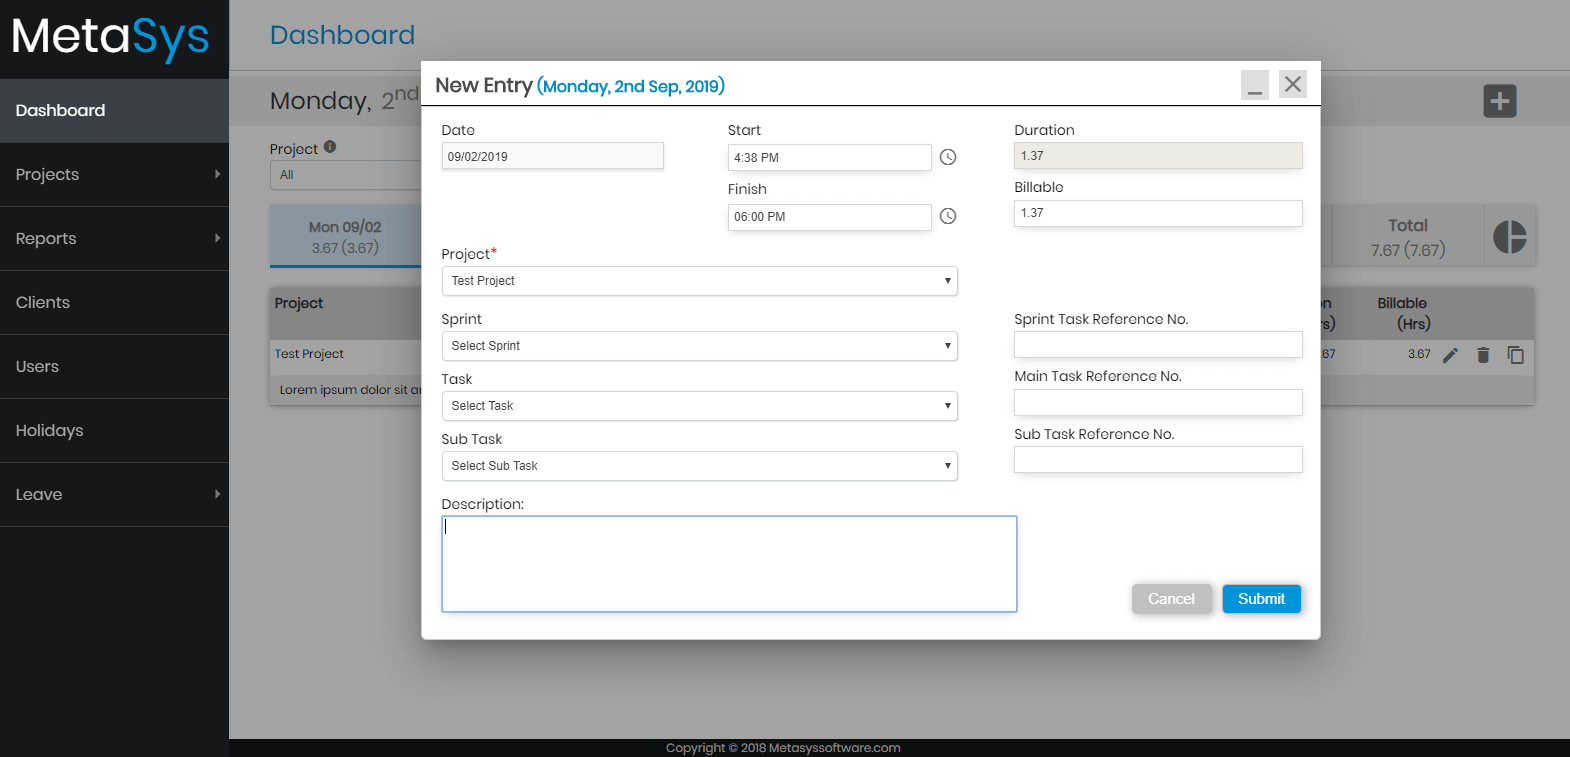Click the copy entry icon
Image resolution: width=1570 pixels, height=757 pixels.
point(1516,355)
